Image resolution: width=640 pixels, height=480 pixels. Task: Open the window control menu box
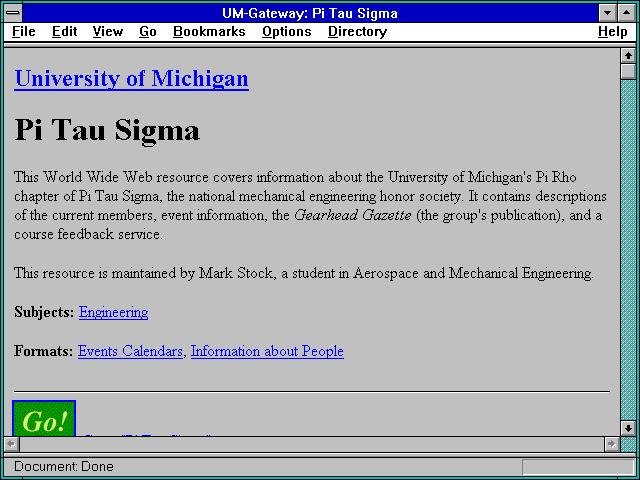pyautogui.click(x=13, y=13)
